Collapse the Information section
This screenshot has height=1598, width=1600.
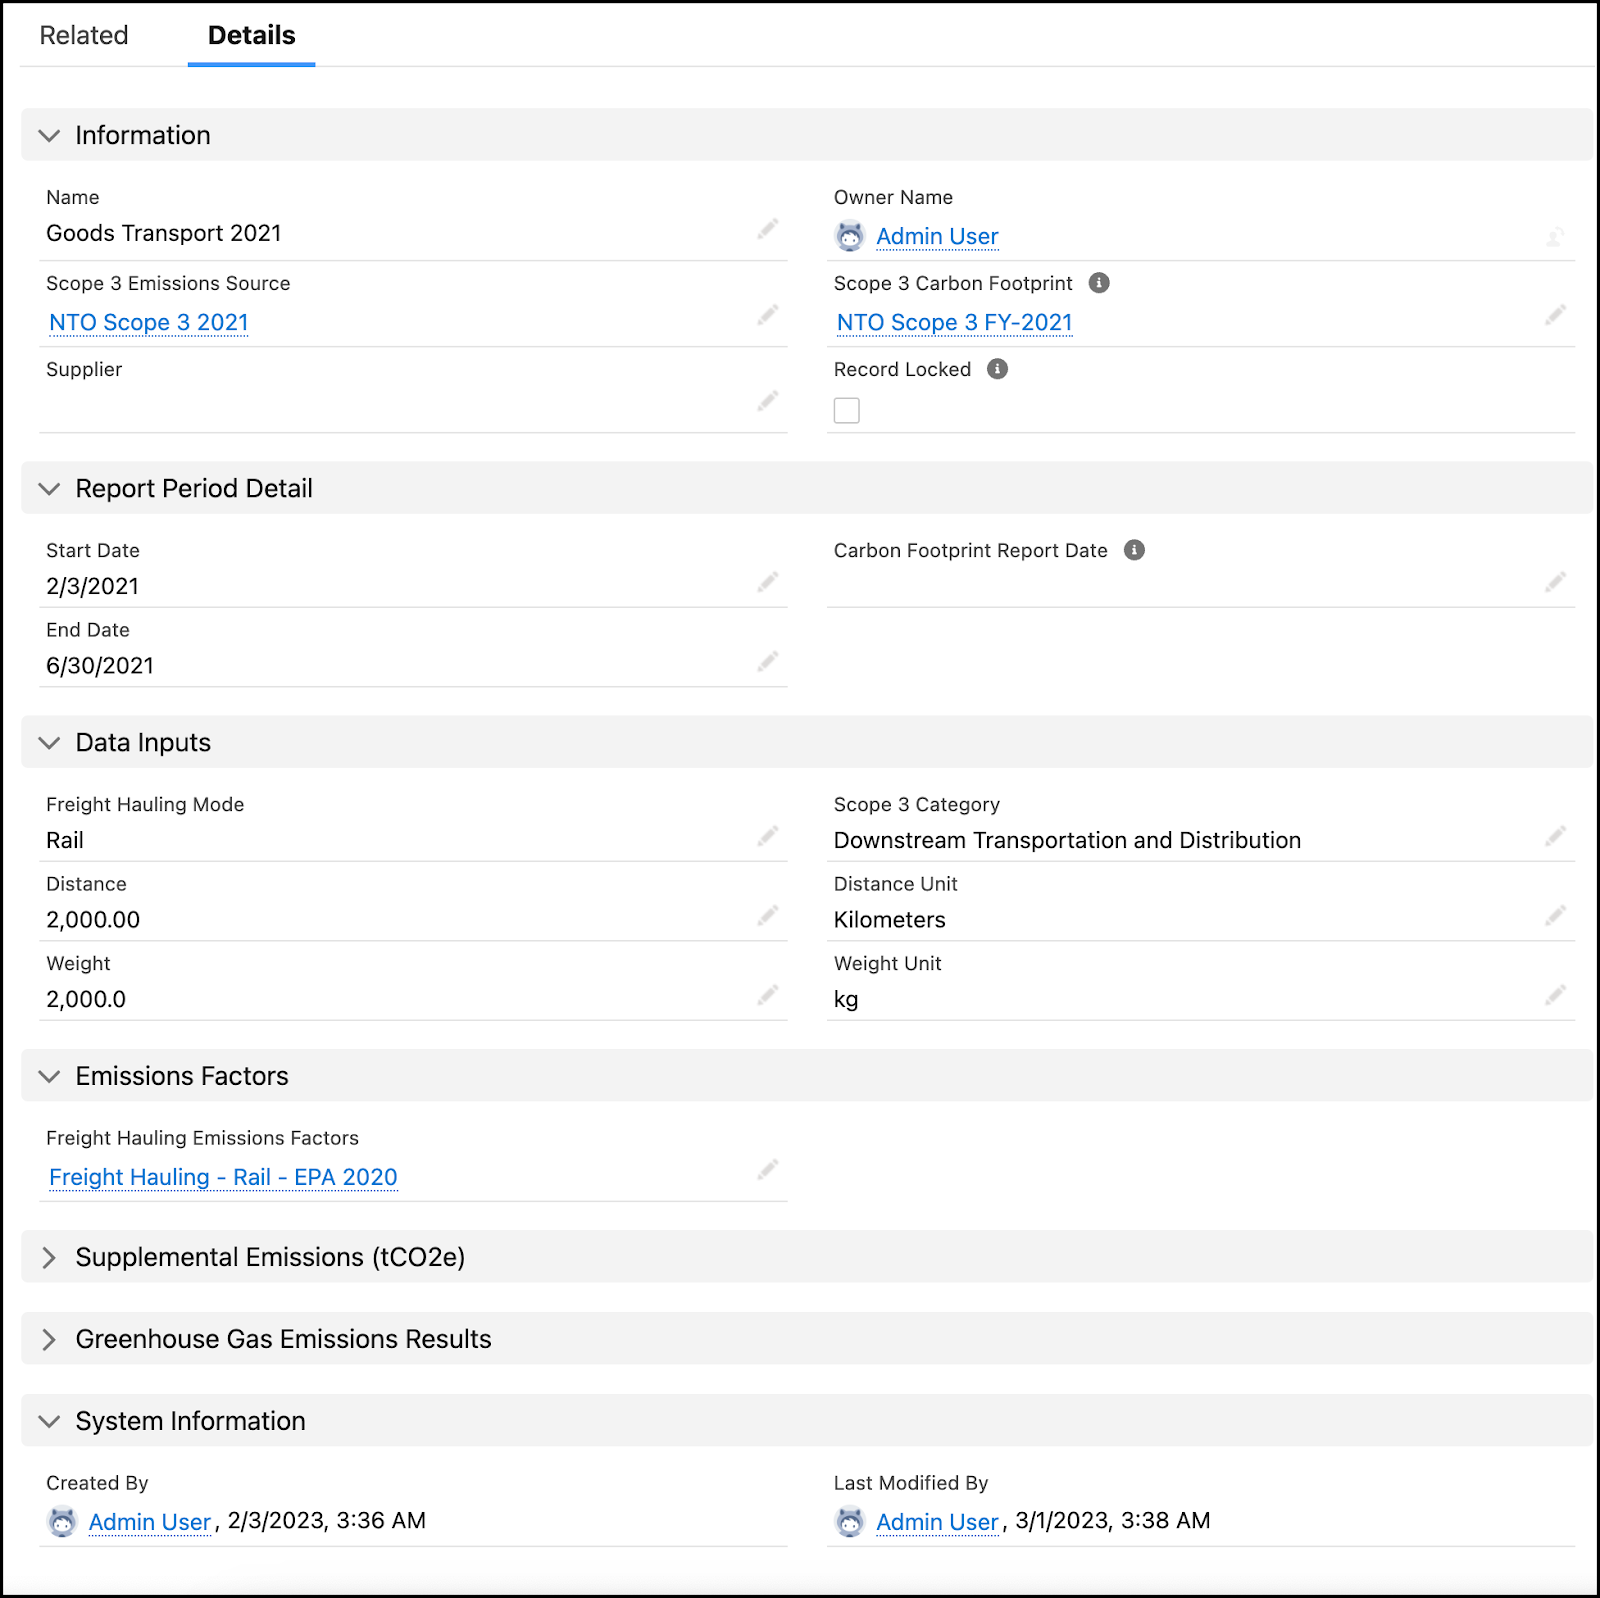(49, 135)
